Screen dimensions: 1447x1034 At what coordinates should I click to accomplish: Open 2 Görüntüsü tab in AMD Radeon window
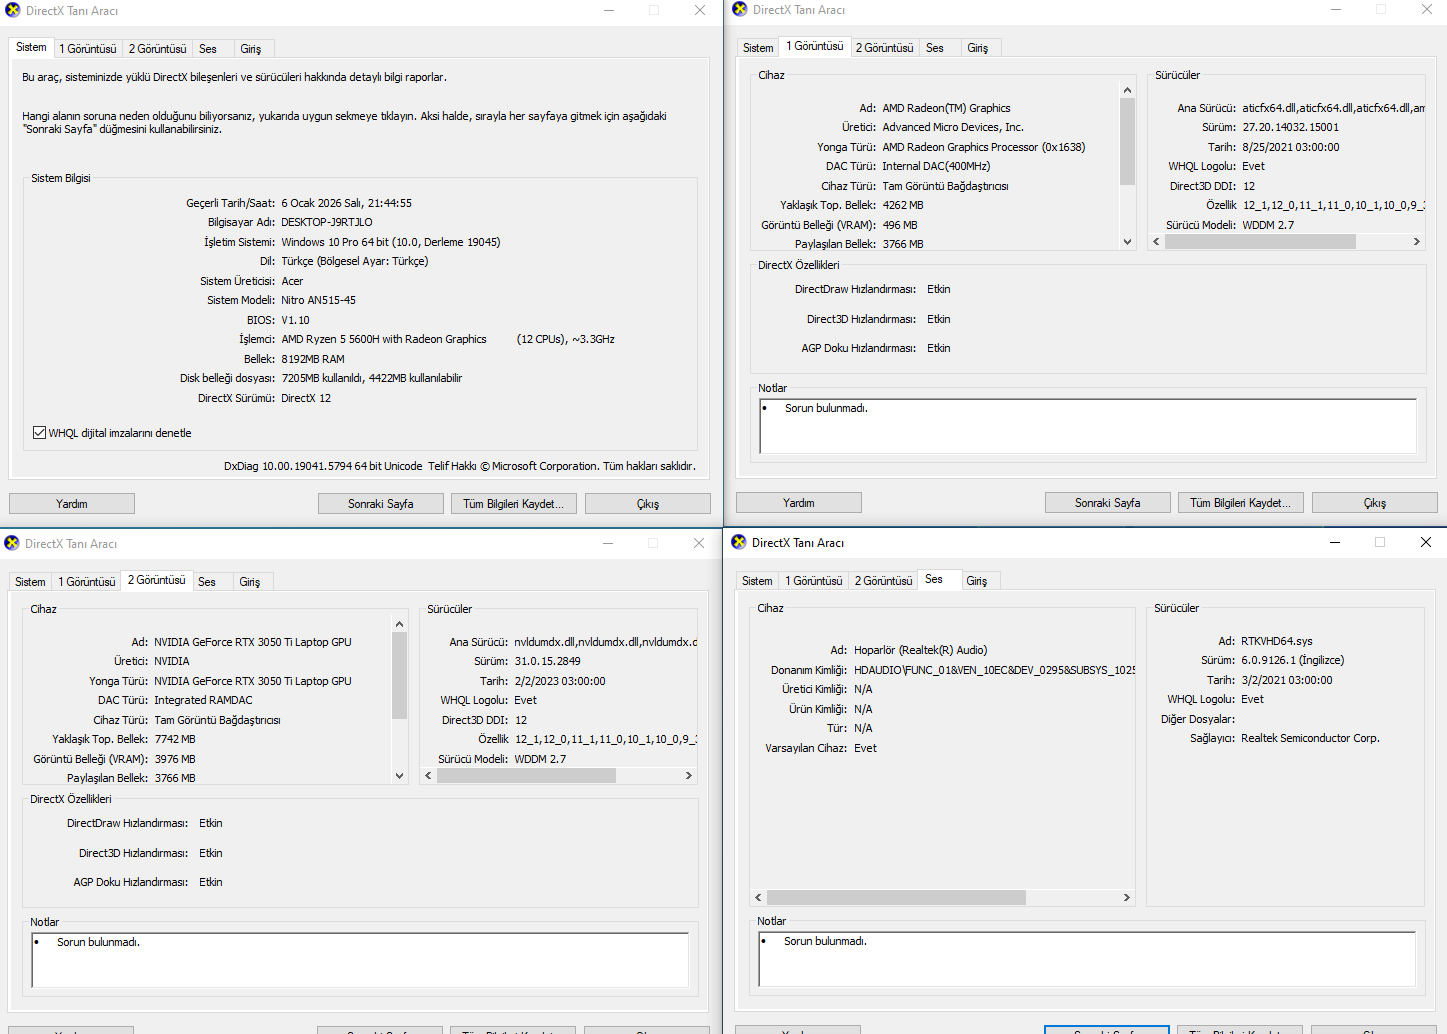click(885, 48)
